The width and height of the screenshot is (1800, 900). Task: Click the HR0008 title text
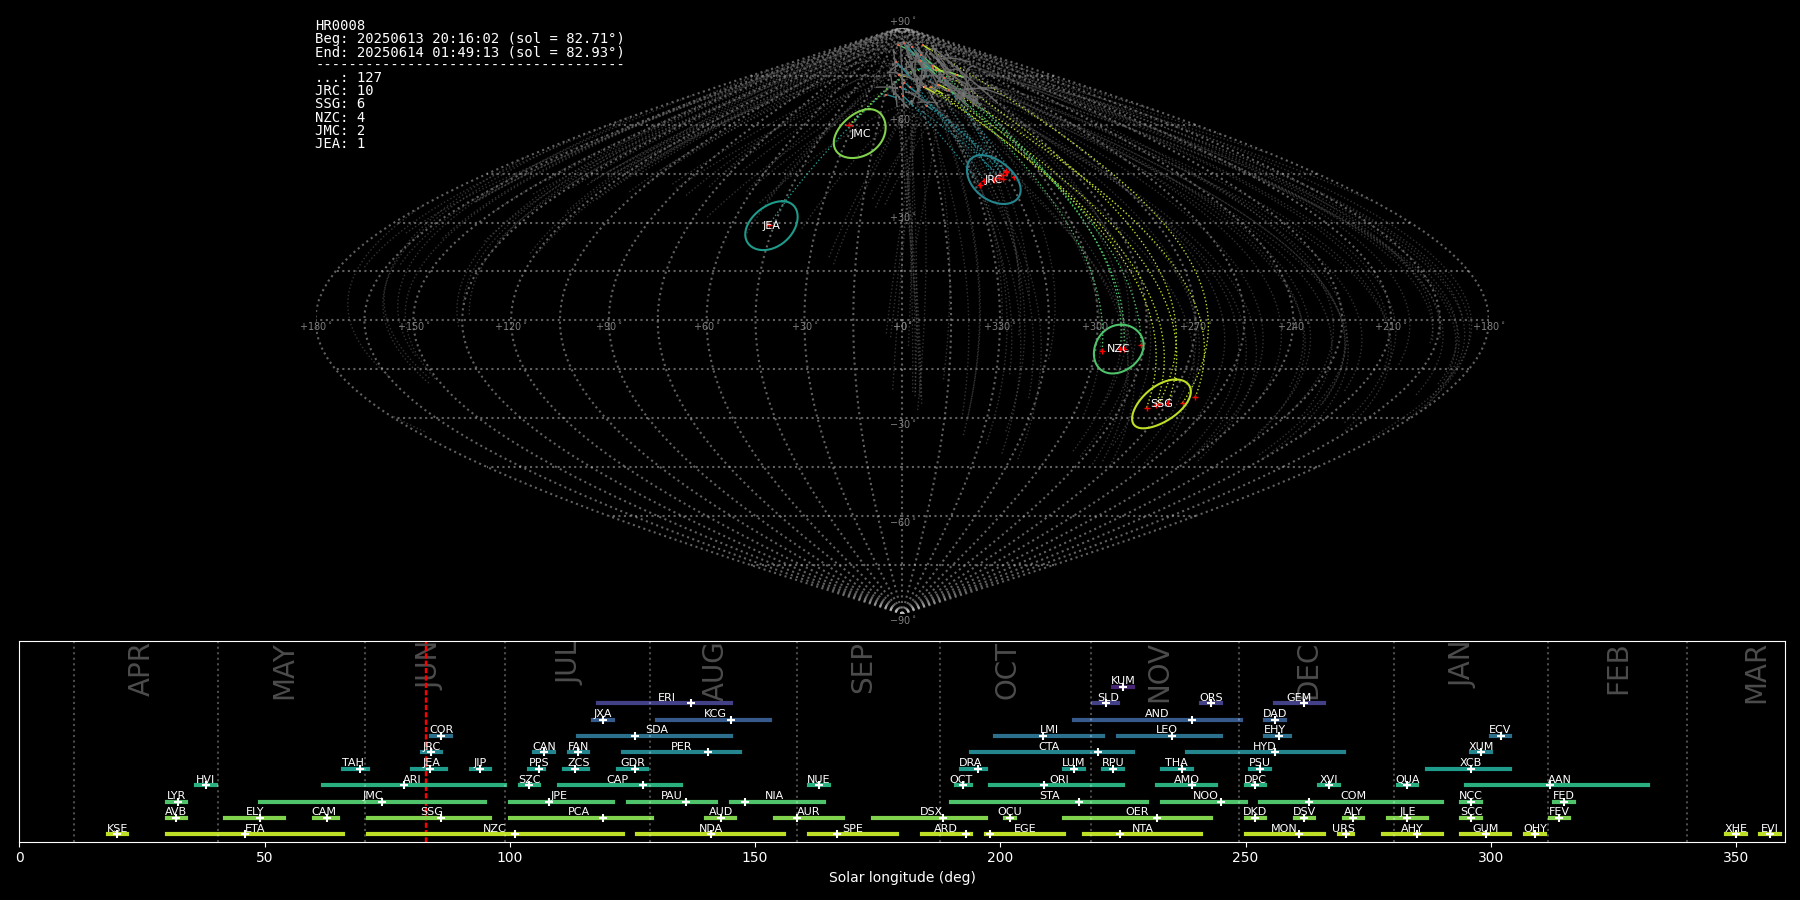[x=340, y=26]
